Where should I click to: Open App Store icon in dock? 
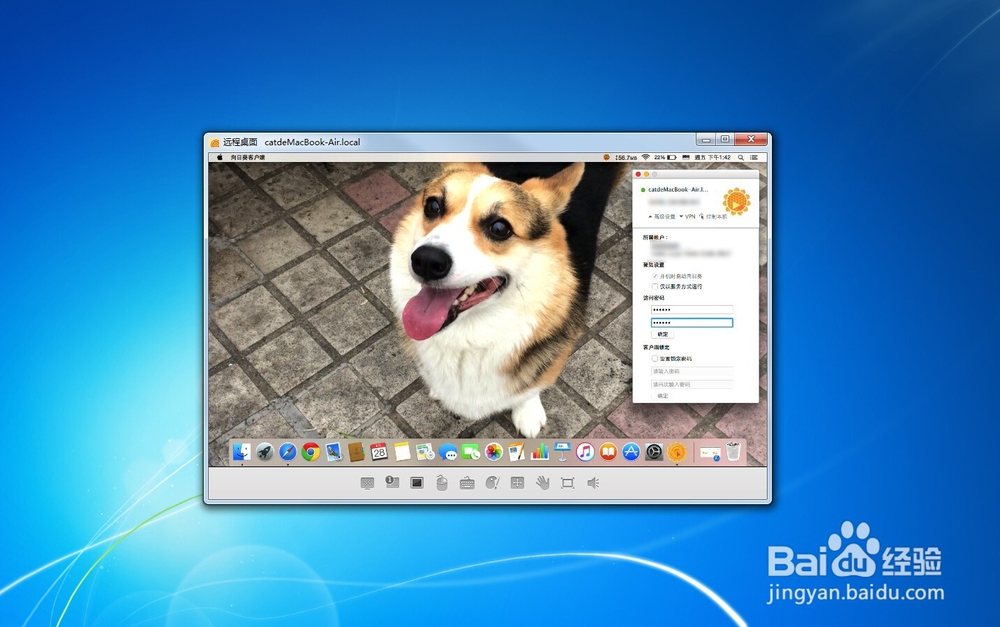tap(631, 452)
